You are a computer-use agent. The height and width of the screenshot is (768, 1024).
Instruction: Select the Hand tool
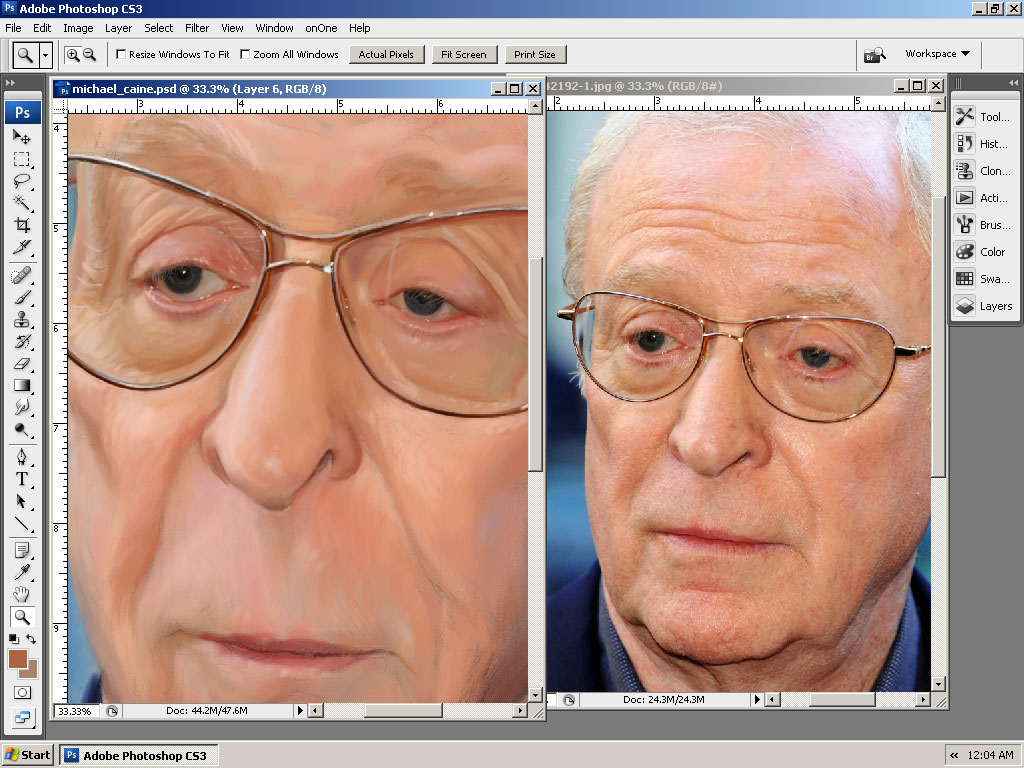coord(22,594)
